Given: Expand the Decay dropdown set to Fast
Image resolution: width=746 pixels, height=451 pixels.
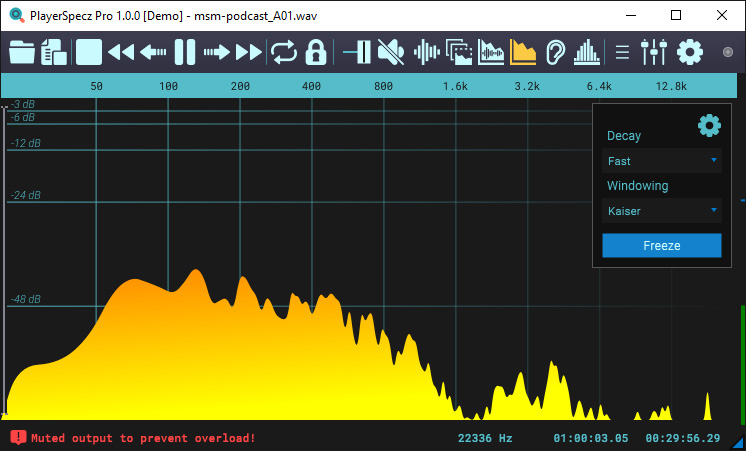Looking at the screenshot, I should point(662,161).
